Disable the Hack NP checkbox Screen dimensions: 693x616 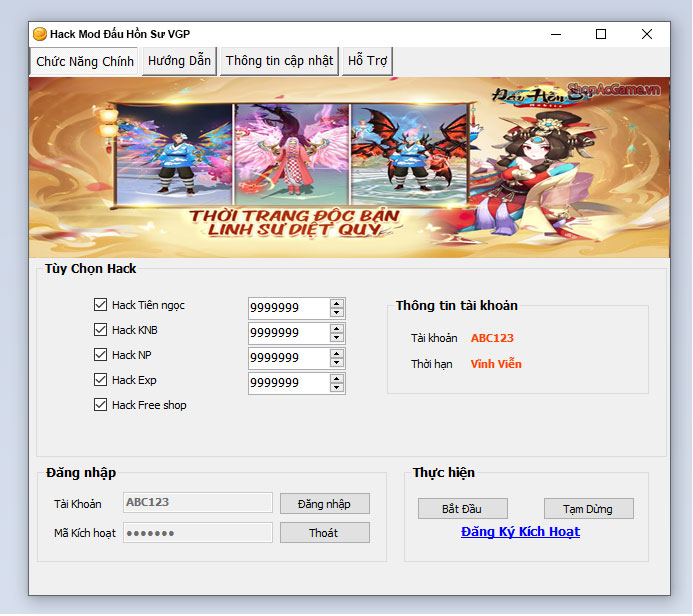click(x=100, y=354)
